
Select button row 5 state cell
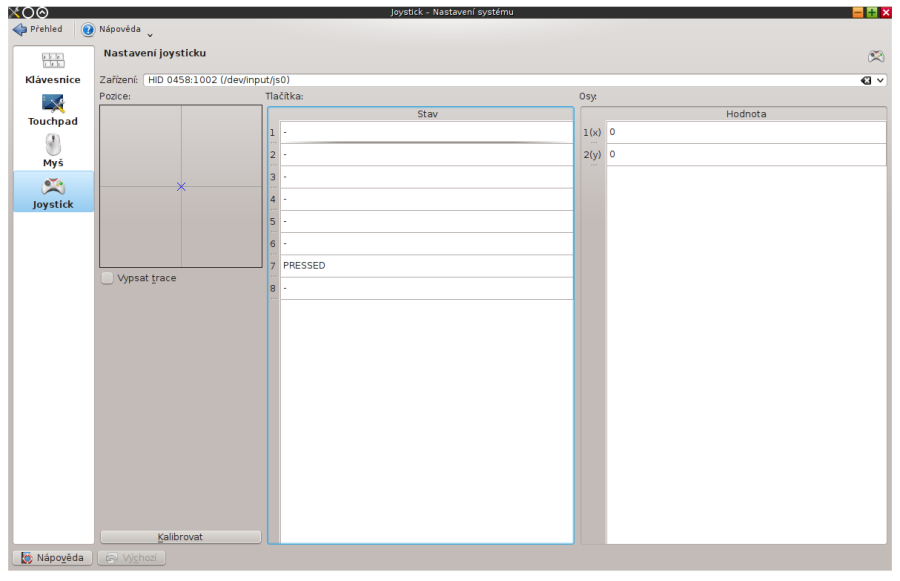[x=426, y=222]
